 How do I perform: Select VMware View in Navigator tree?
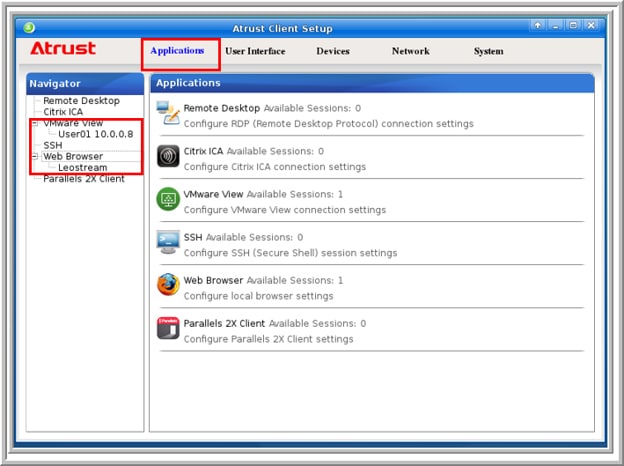[73, 123]
